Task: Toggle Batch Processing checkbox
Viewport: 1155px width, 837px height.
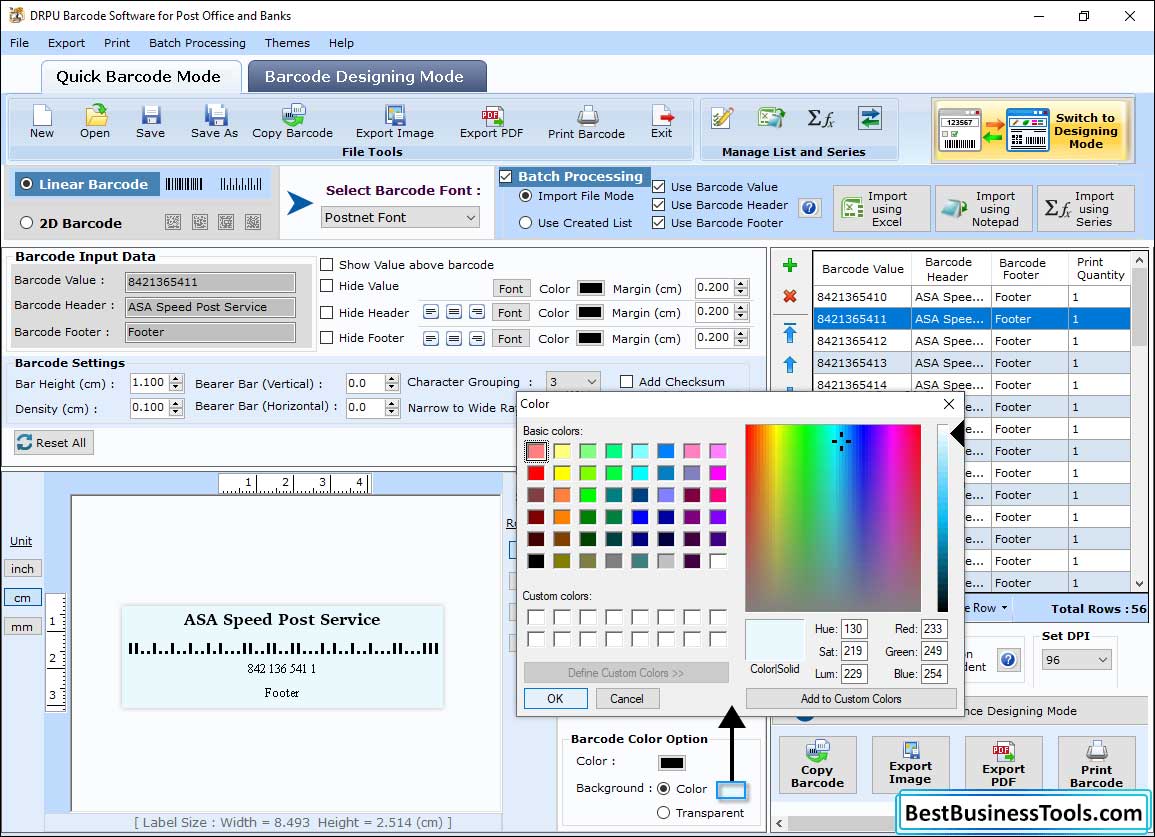Action: tap(505, 176)
